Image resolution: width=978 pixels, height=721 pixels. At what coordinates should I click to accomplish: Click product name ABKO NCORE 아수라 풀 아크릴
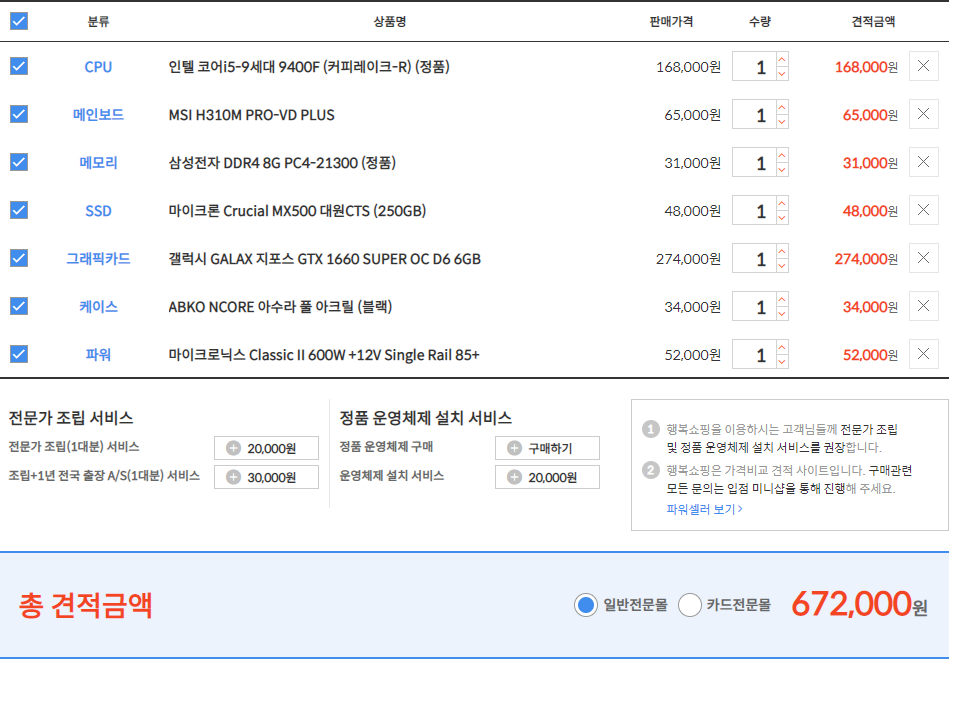coord(280,307)
